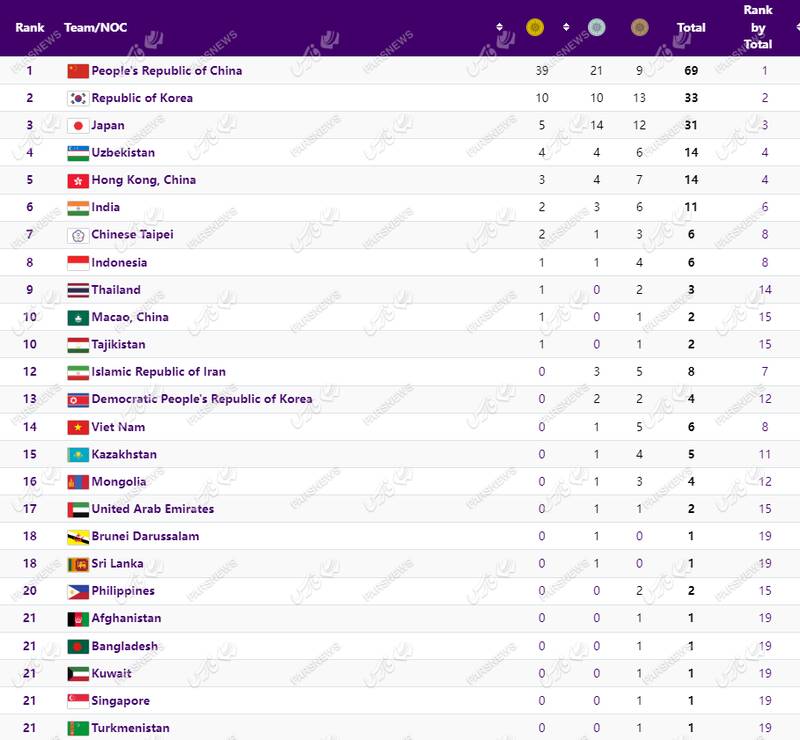Click the Islamic Republic of Iran flag
Image resolution: width=800 pixels, height=740 pixels.
78,372
